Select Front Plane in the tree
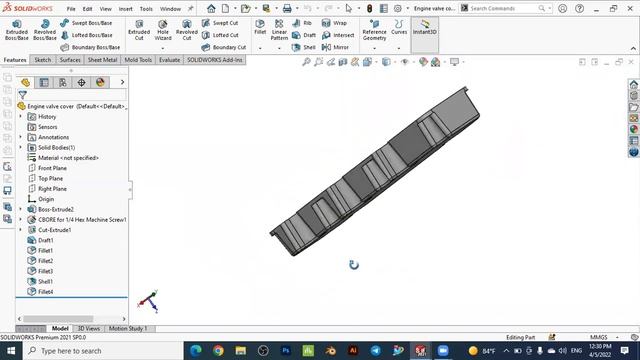 point(47,168)
